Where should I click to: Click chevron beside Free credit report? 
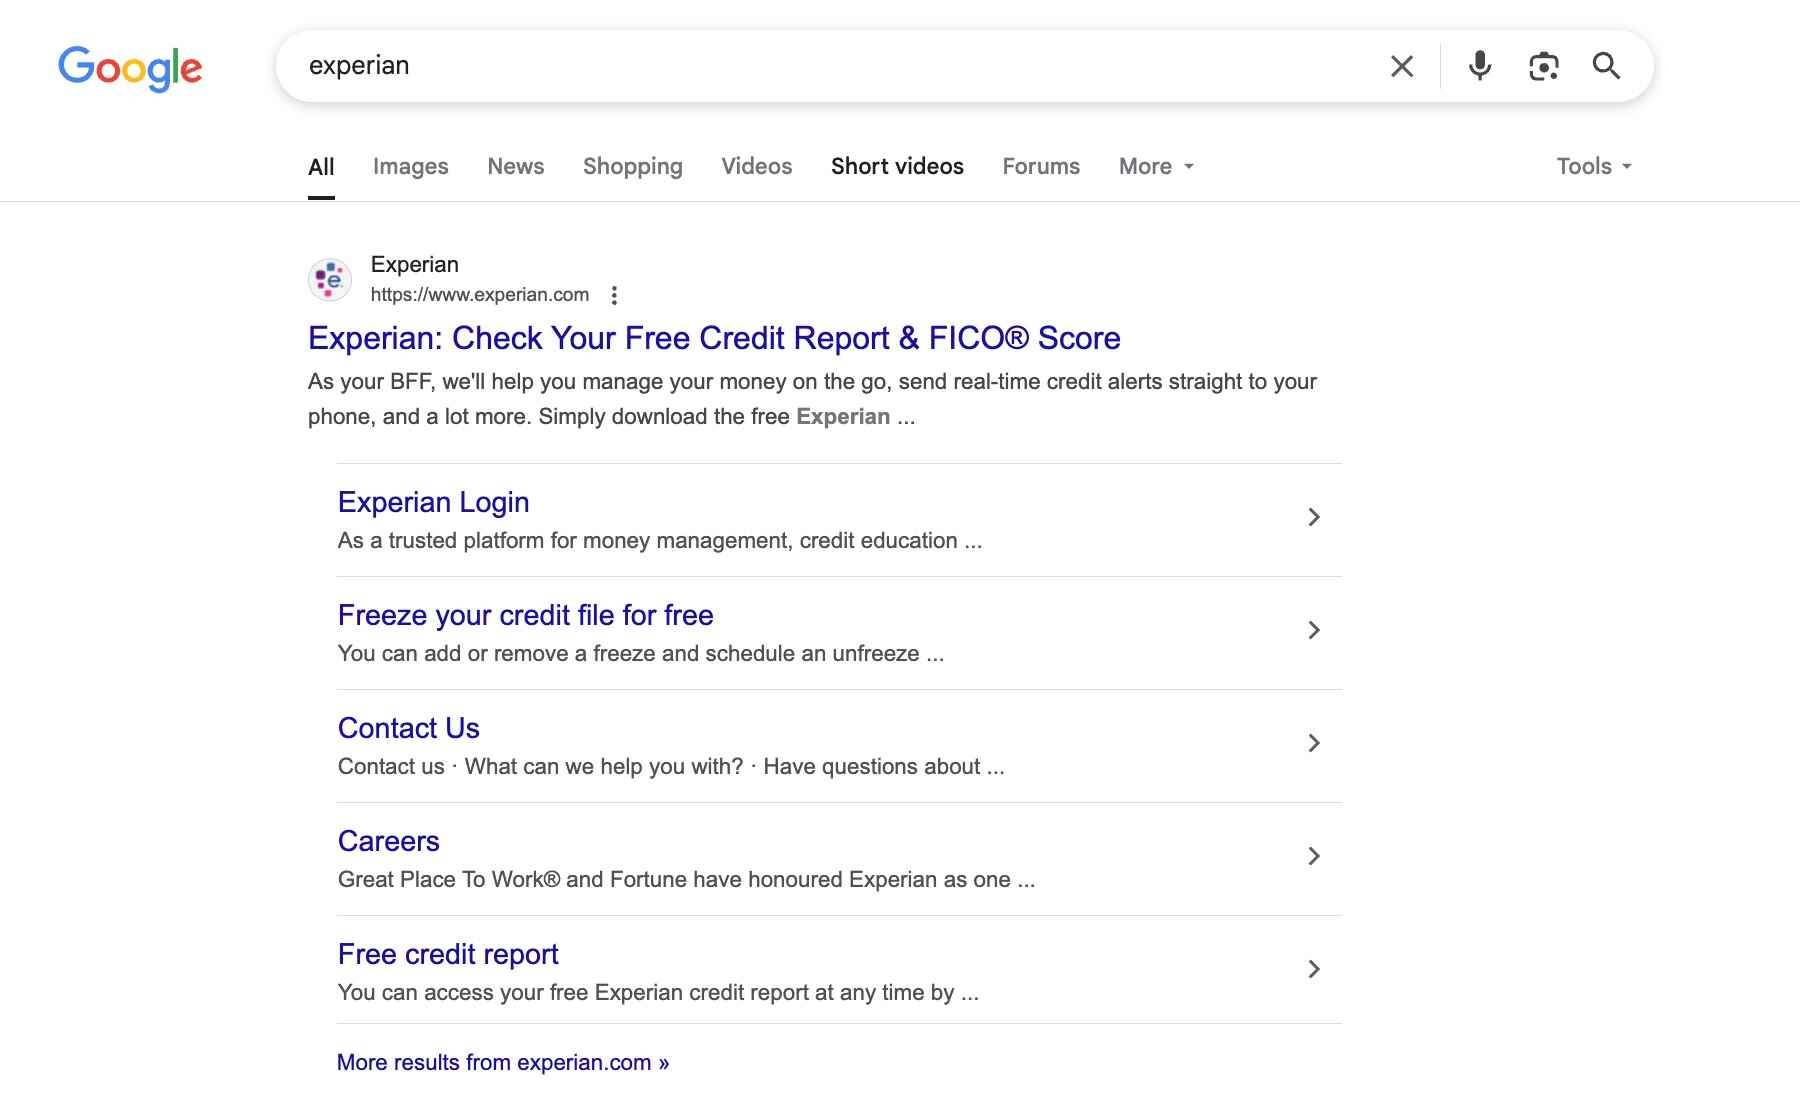point(1314,969)
